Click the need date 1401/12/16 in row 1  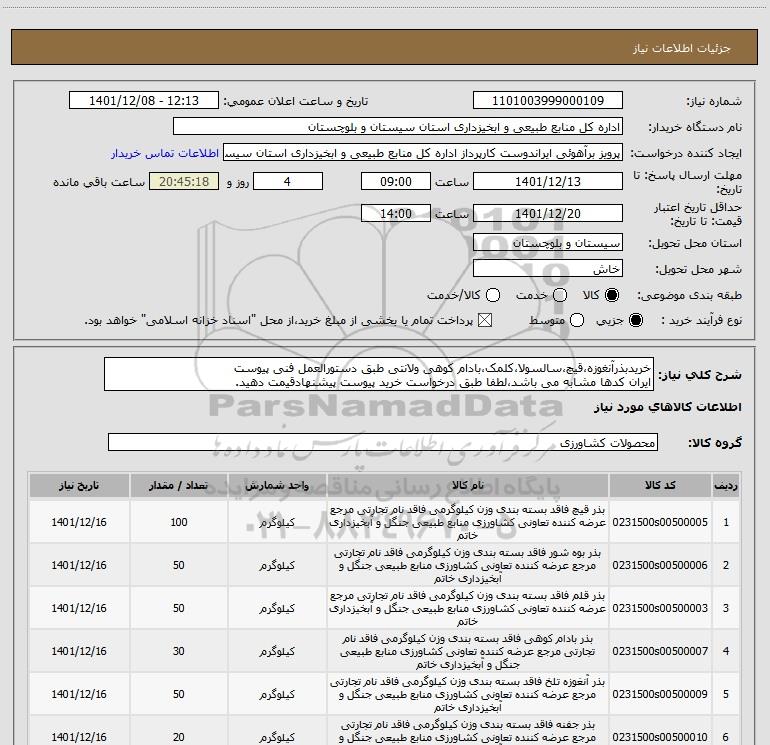(79, 522)
